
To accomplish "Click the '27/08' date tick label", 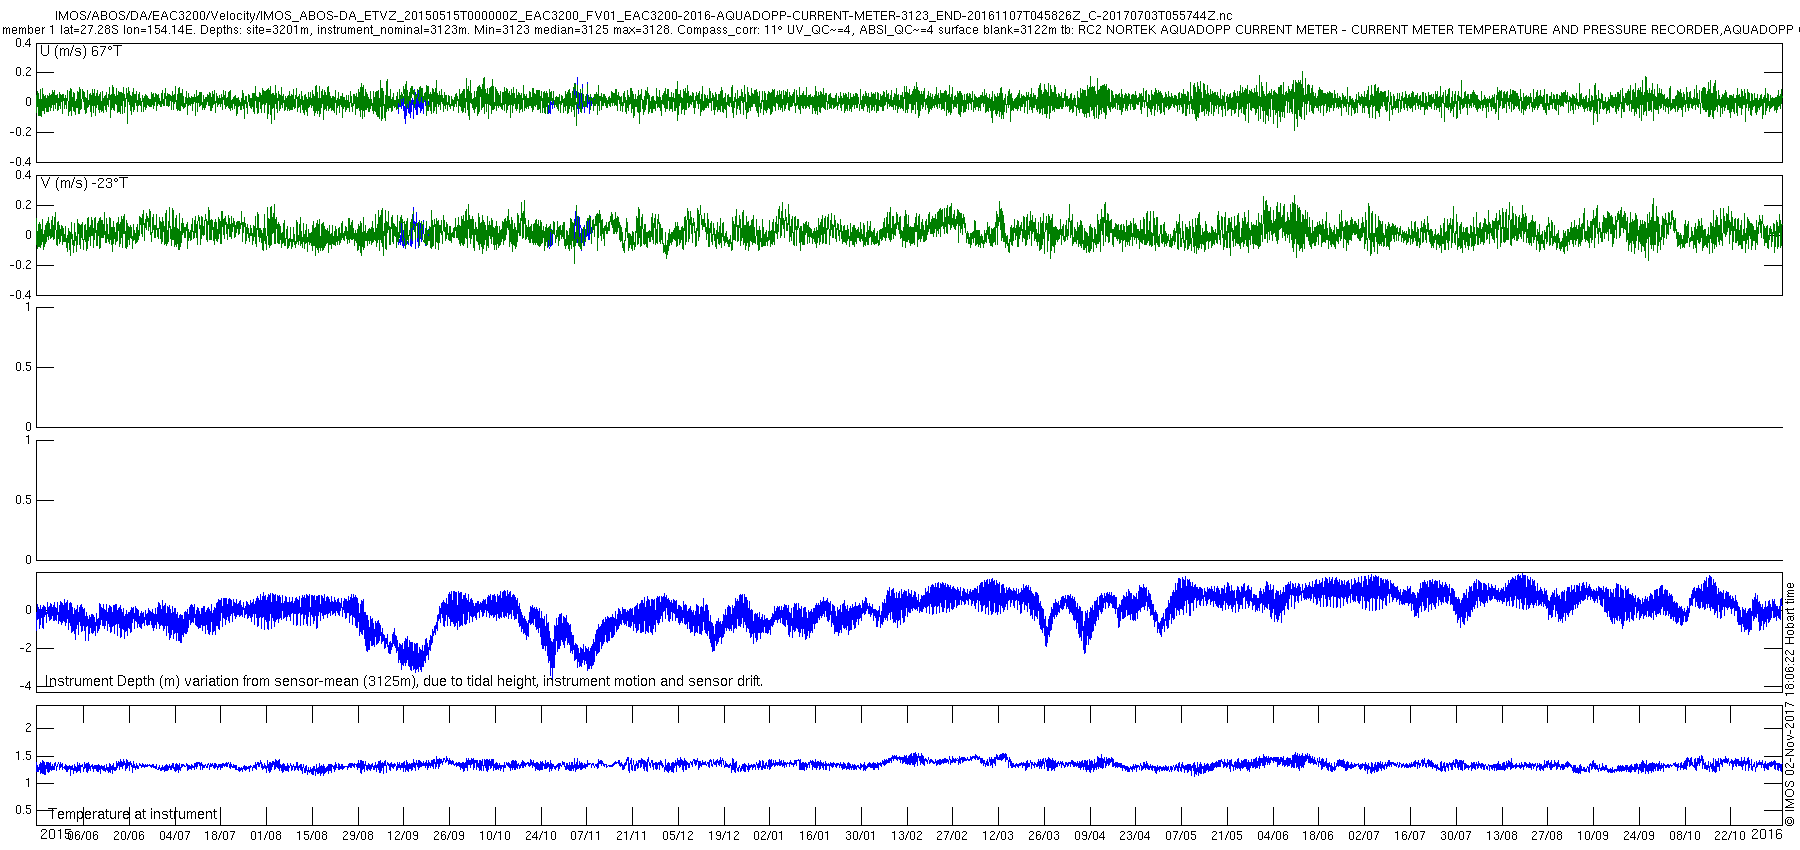I will click(x=1547, y=836).
